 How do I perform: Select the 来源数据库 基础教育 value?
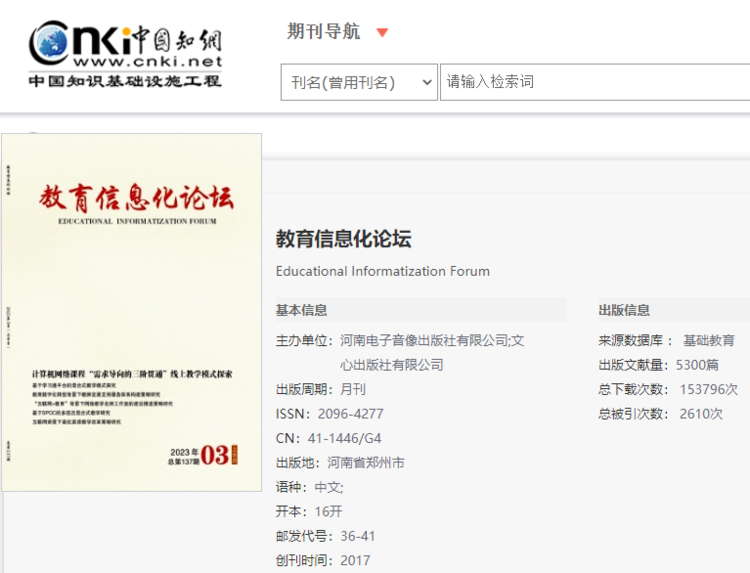(x=709, y=341)
